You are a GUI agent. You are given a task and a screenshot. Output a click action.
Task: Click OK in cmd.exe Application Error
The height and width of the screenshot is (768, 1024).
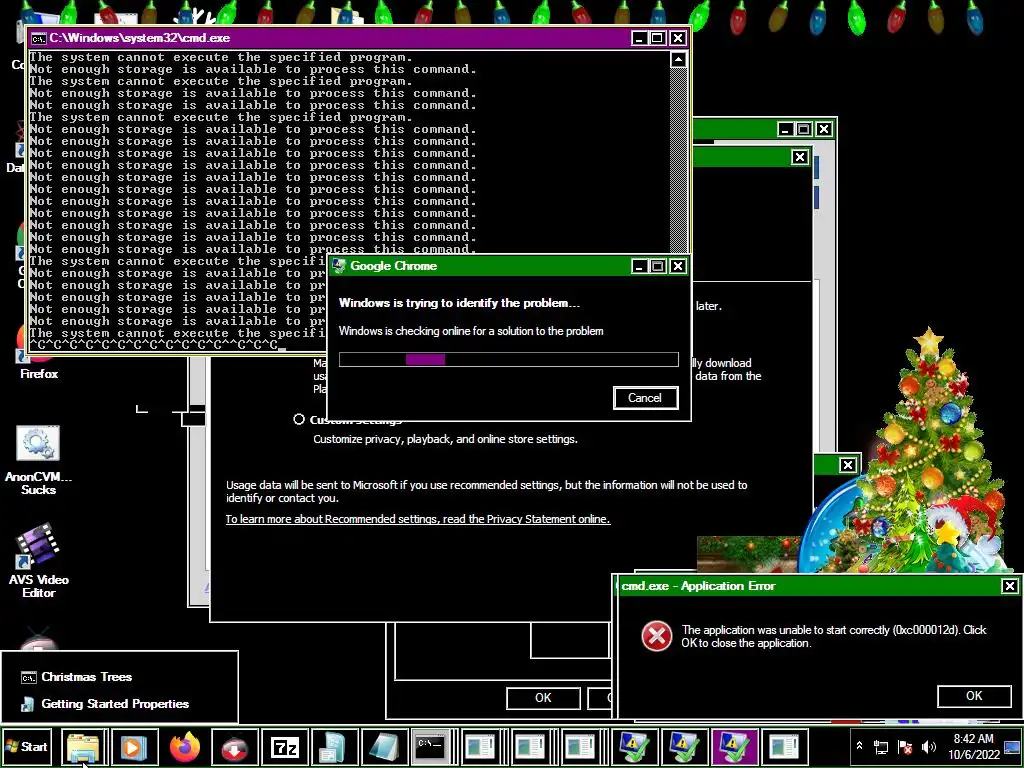point(974,696)
